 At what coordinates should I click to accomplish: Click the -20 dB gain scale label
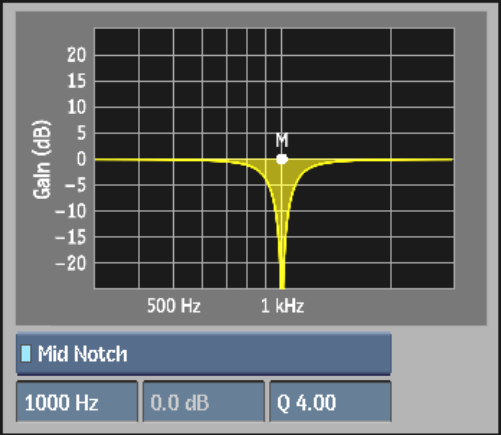[71, 264]
